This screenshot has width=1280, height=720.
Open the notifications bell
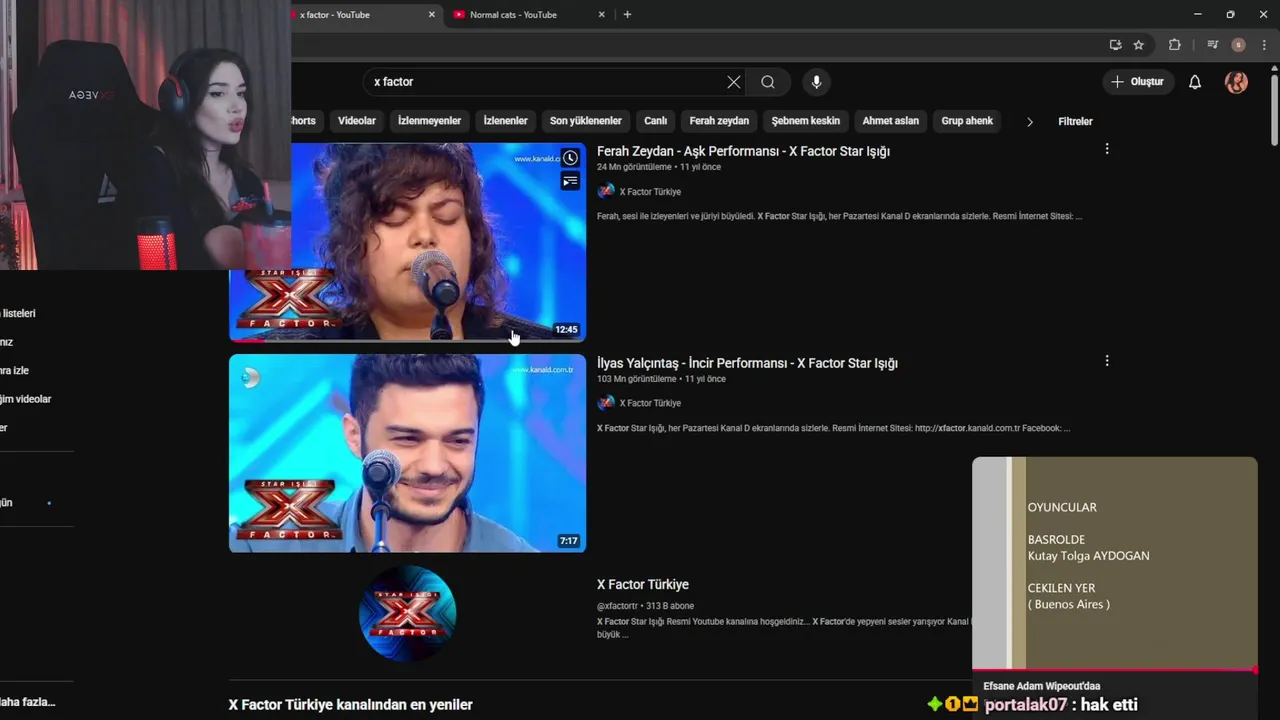1194,82
